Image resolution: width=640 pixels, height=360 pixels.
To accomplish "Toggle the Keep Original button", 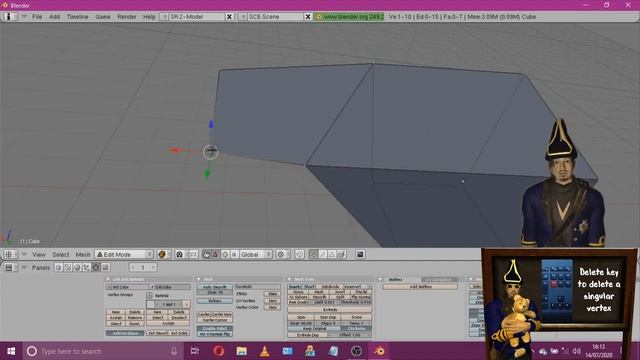I will click(x=313, y=329).
